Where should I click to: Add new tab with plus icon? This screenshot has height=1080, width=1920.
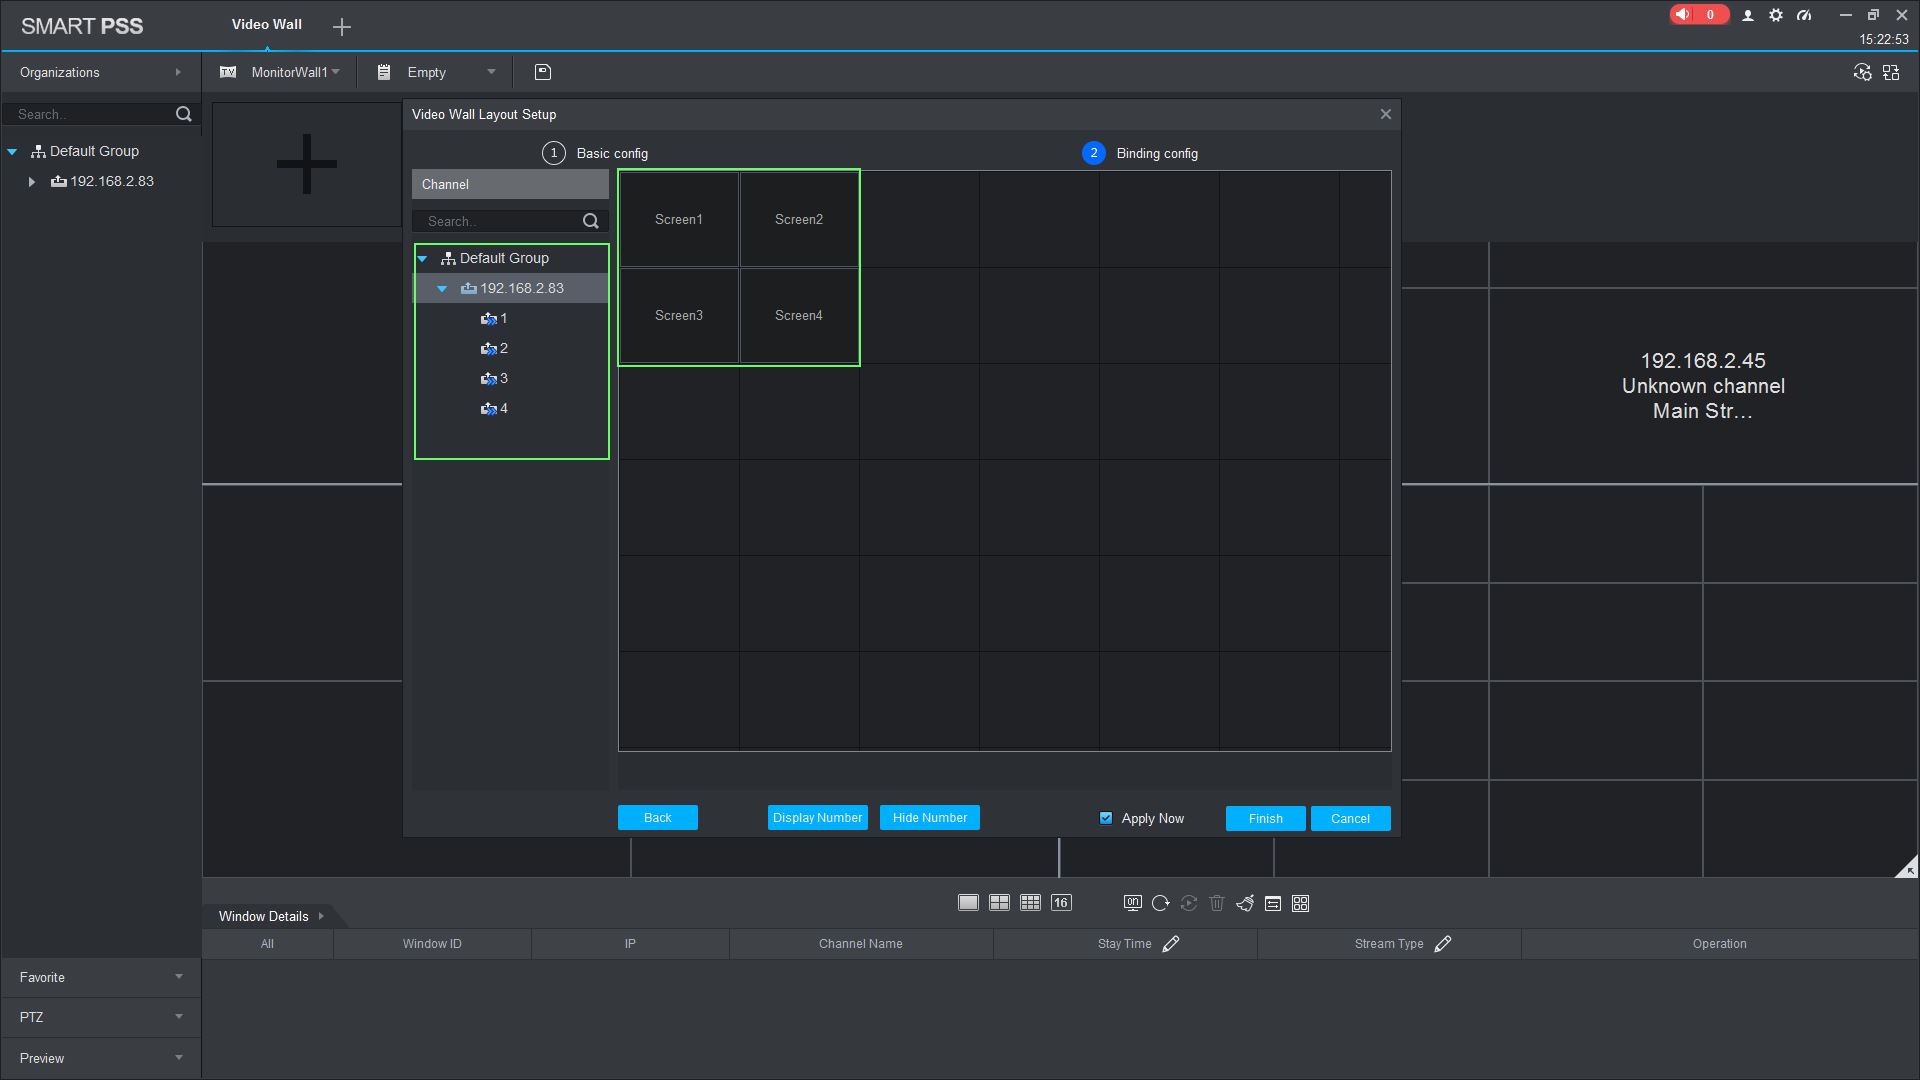pyautogui.click(x=342, y=27)
